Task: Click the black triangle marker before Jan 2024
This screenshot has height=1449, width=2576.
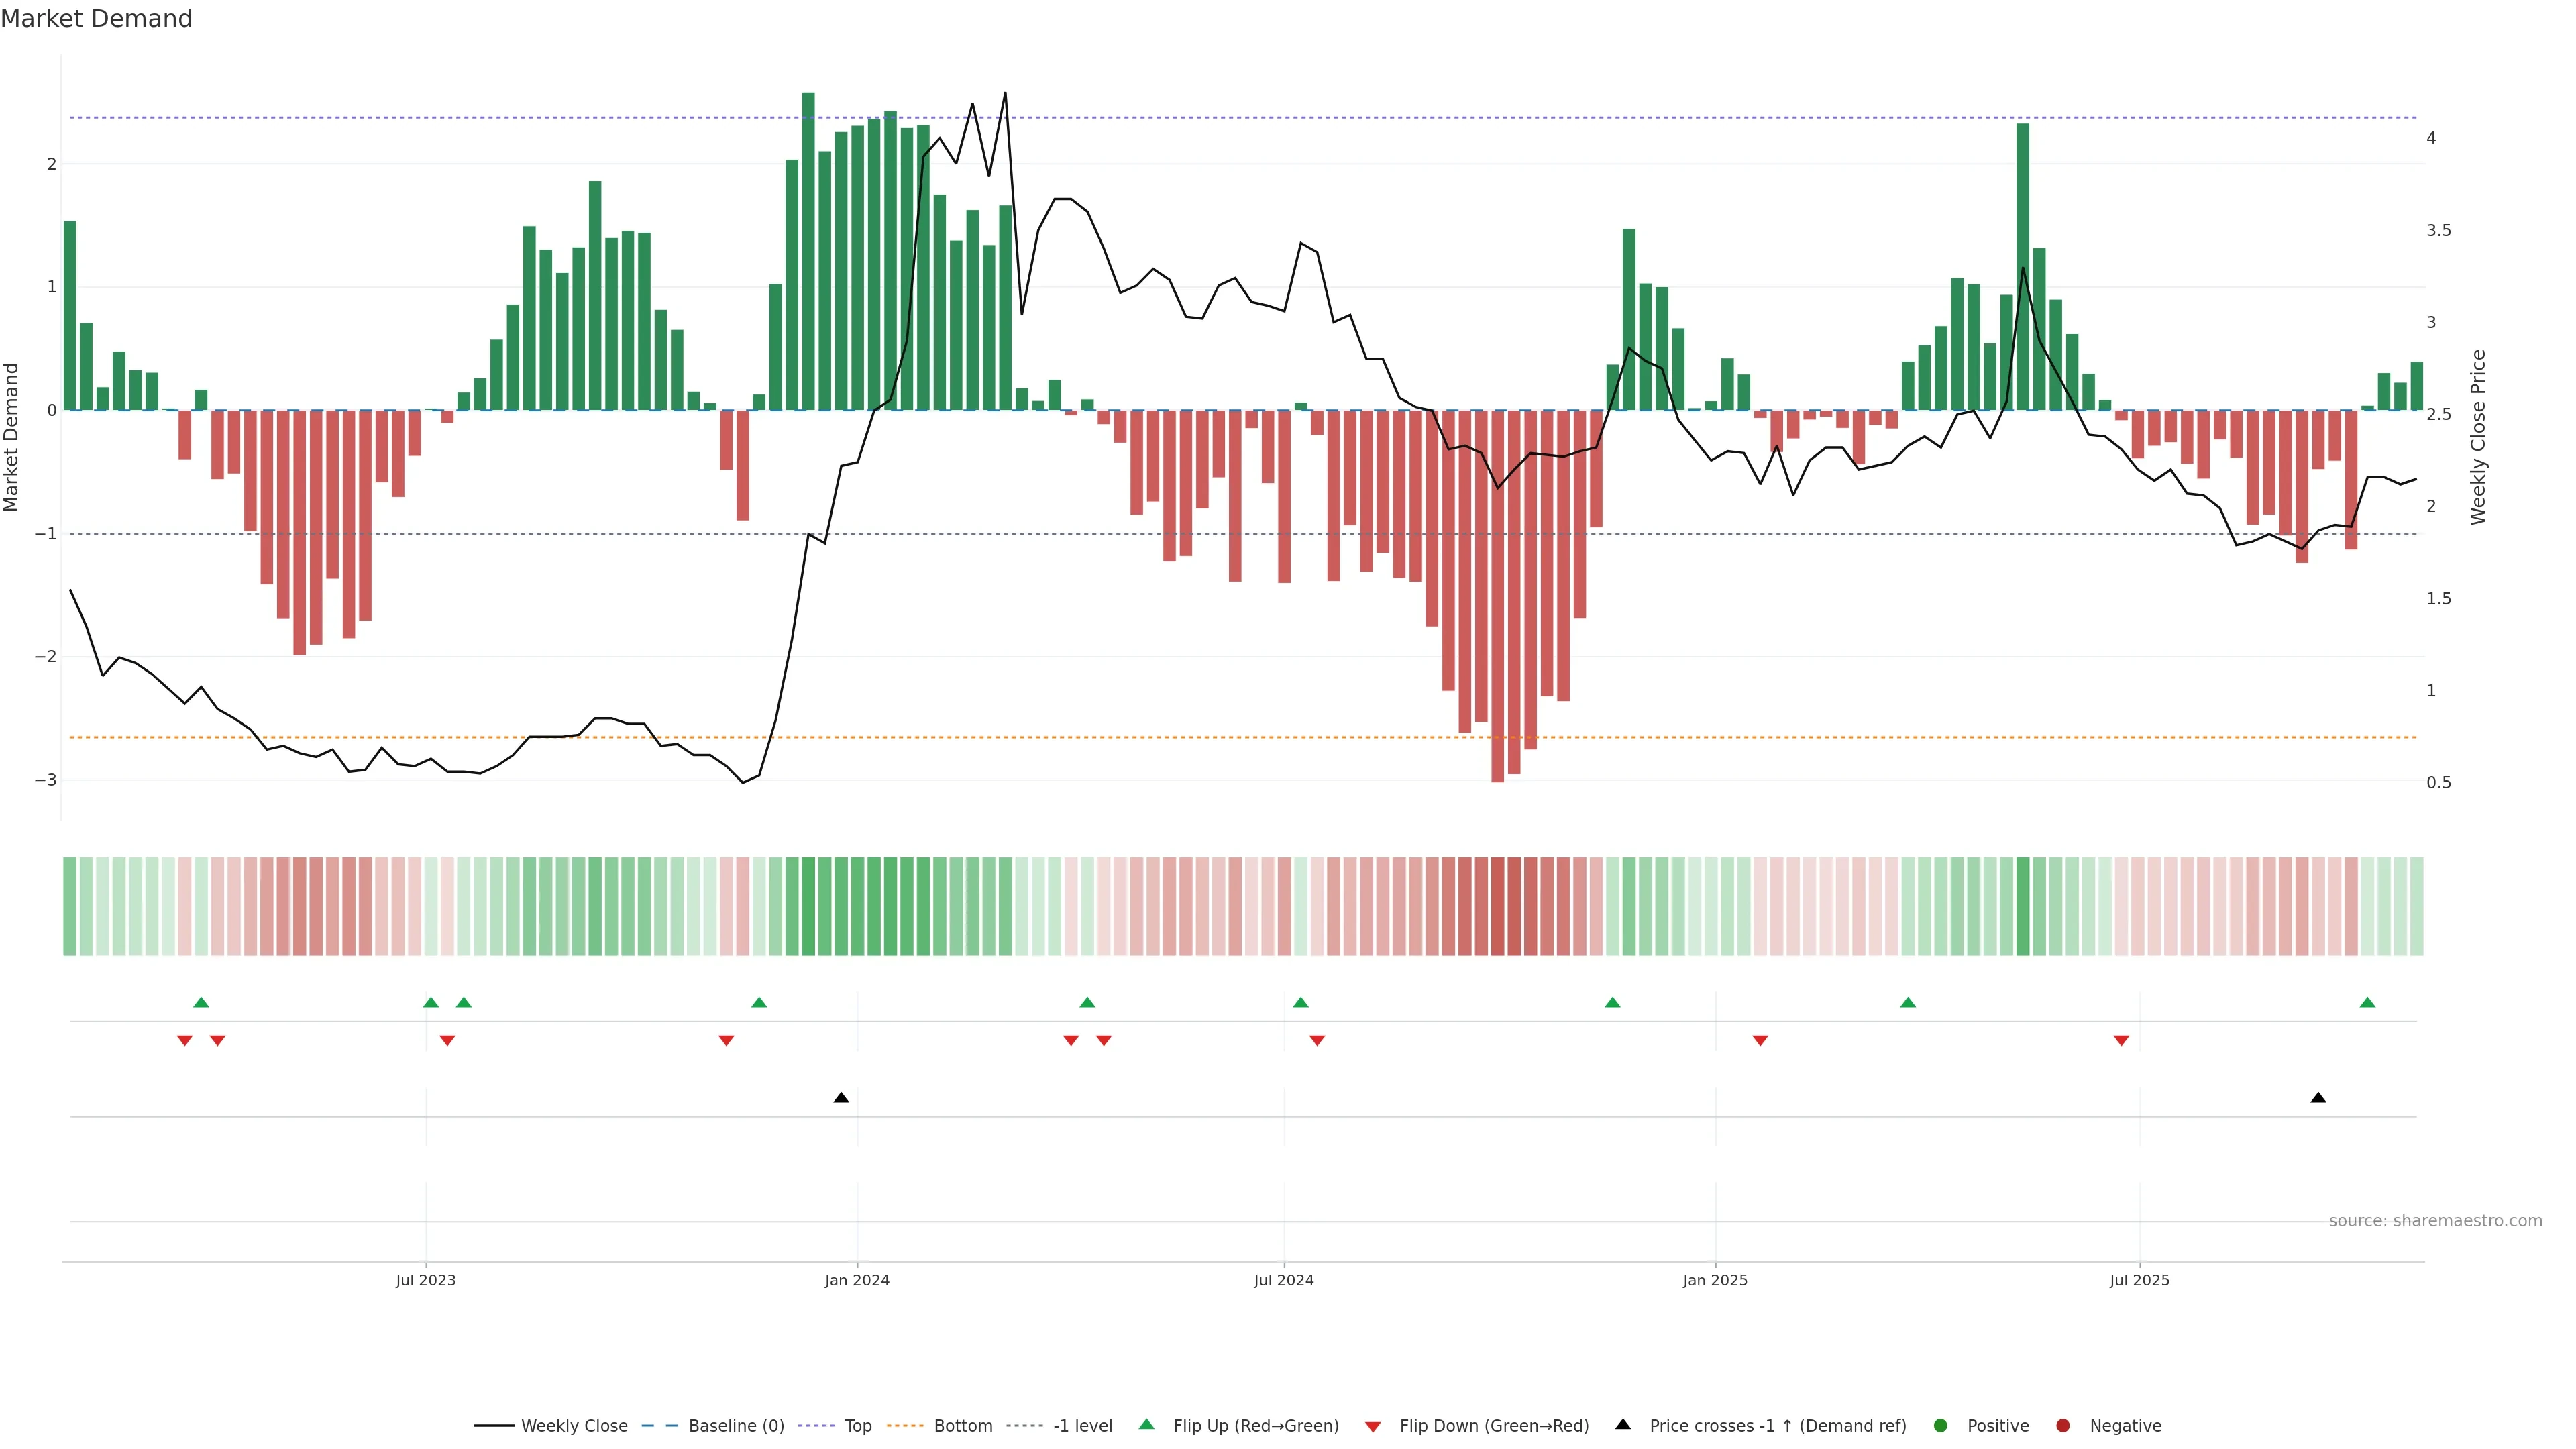Action: coord(841,1098)
